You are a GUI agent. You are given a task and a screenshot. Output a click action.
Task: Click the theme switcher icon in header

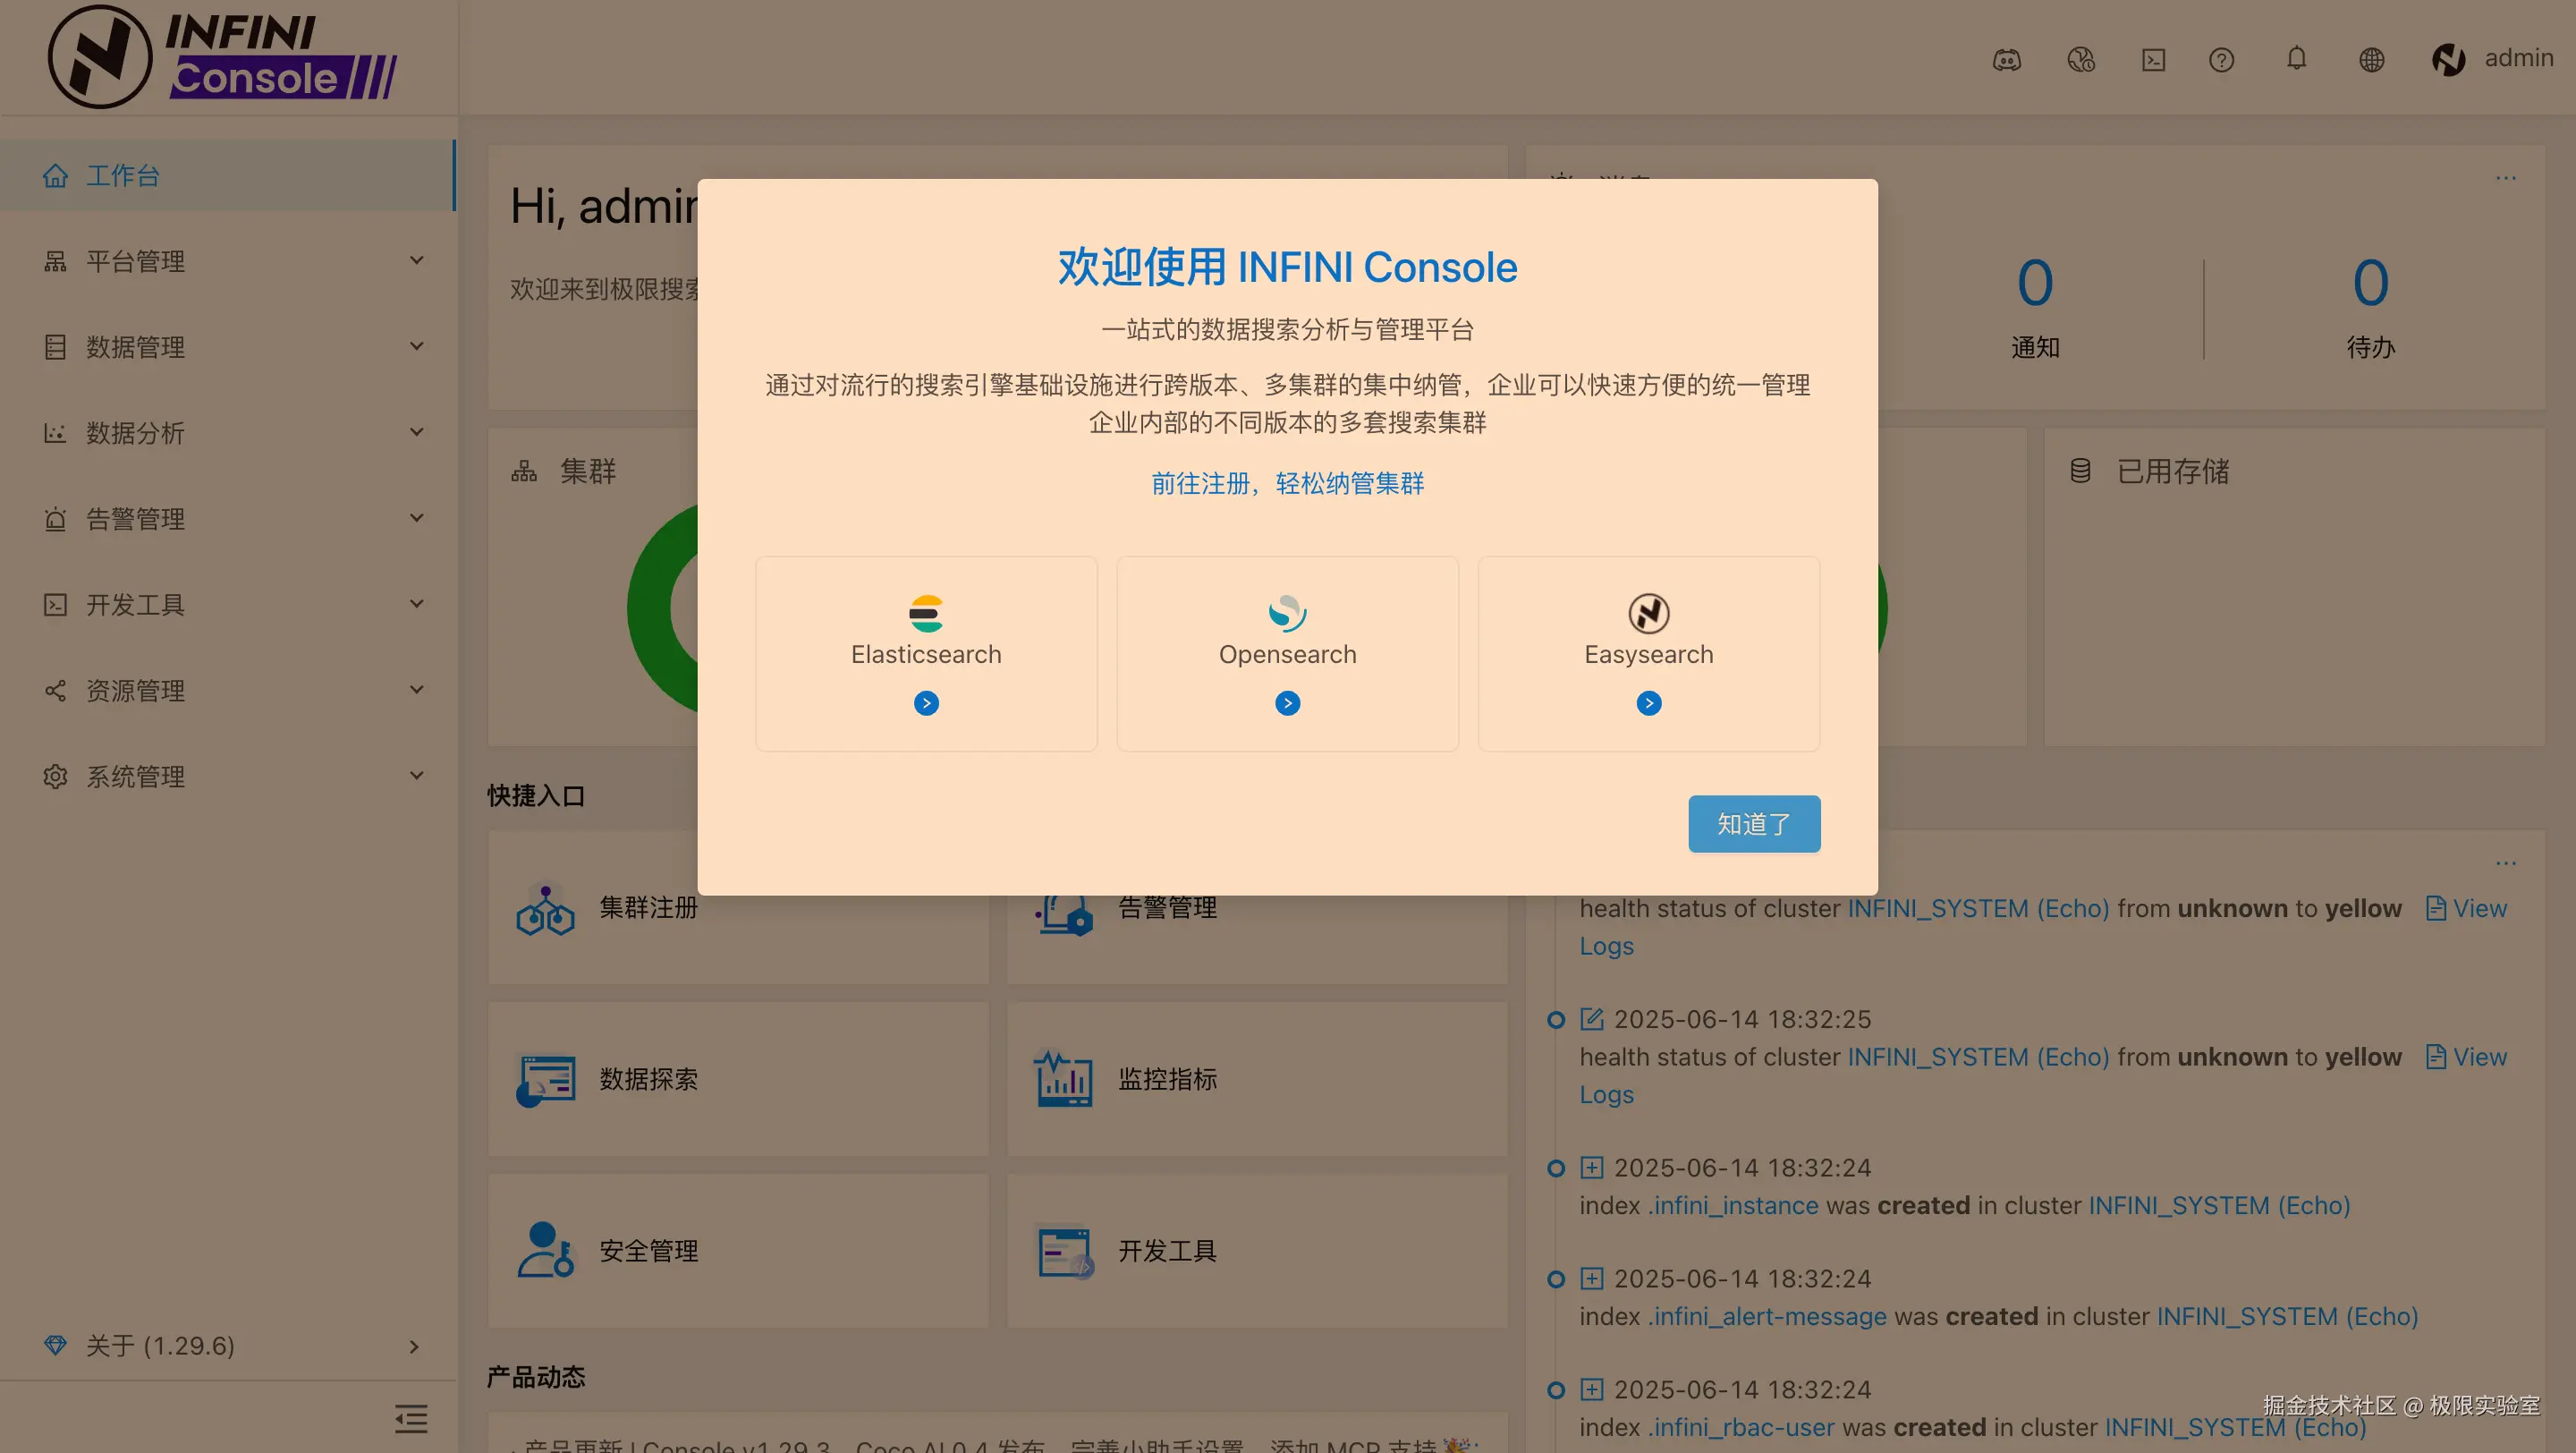click(2080, 60)
